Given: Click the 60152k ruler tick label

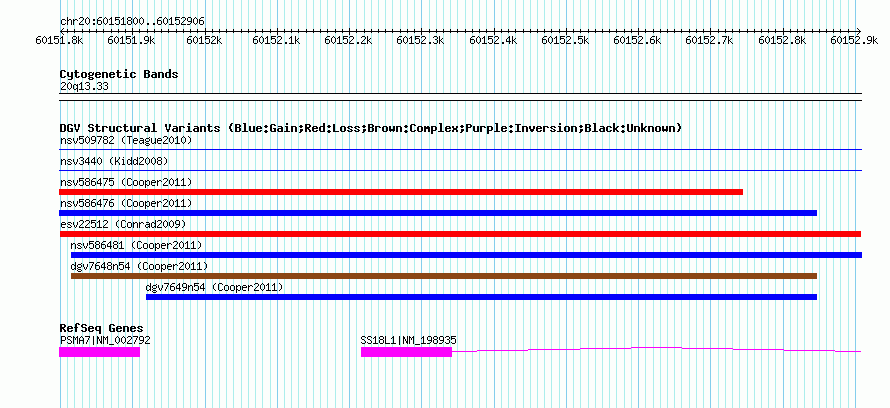Looking at the screenshot, I should pos(204,40).
